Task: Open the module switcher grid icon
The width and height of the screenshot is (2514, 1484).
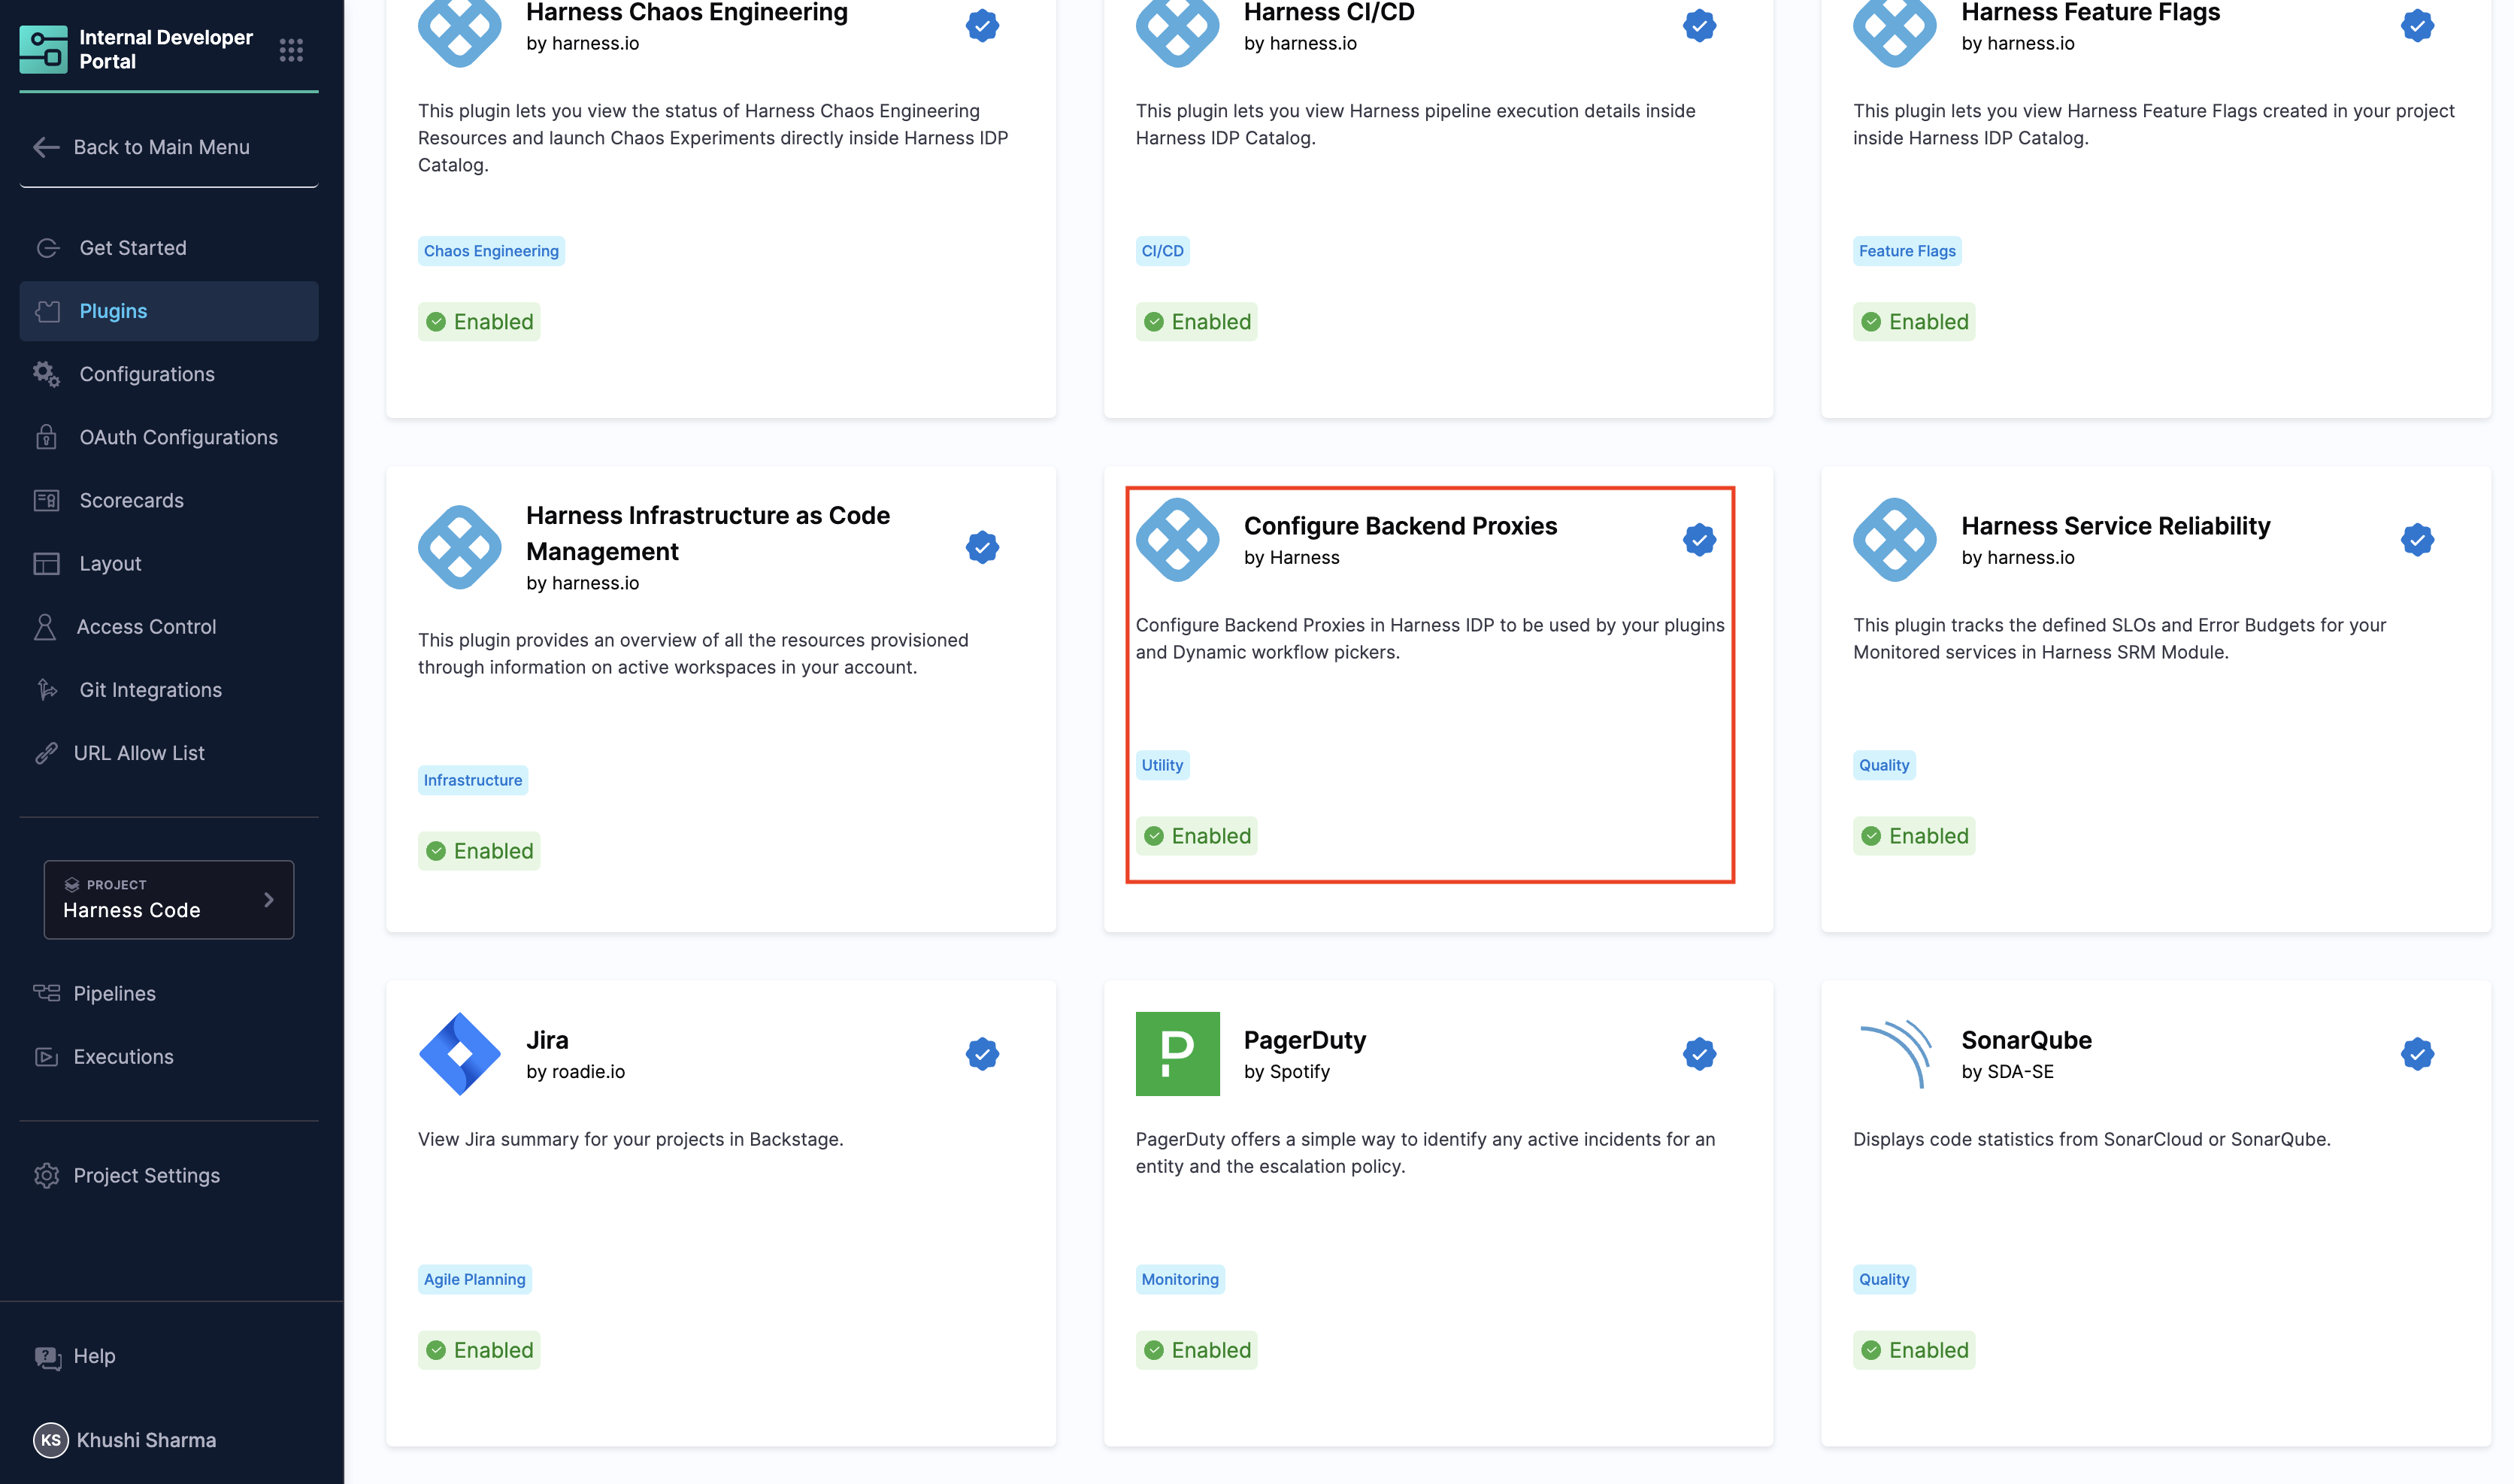Action: 291,50
